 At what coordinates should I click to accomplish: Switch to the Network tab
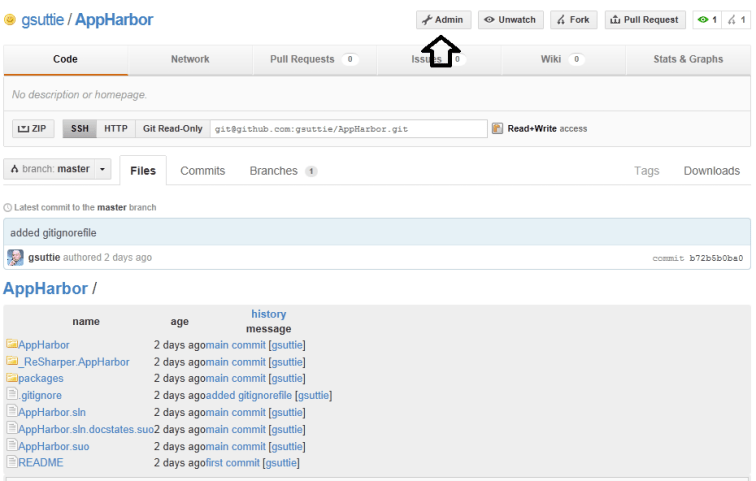tap(190, 59)
